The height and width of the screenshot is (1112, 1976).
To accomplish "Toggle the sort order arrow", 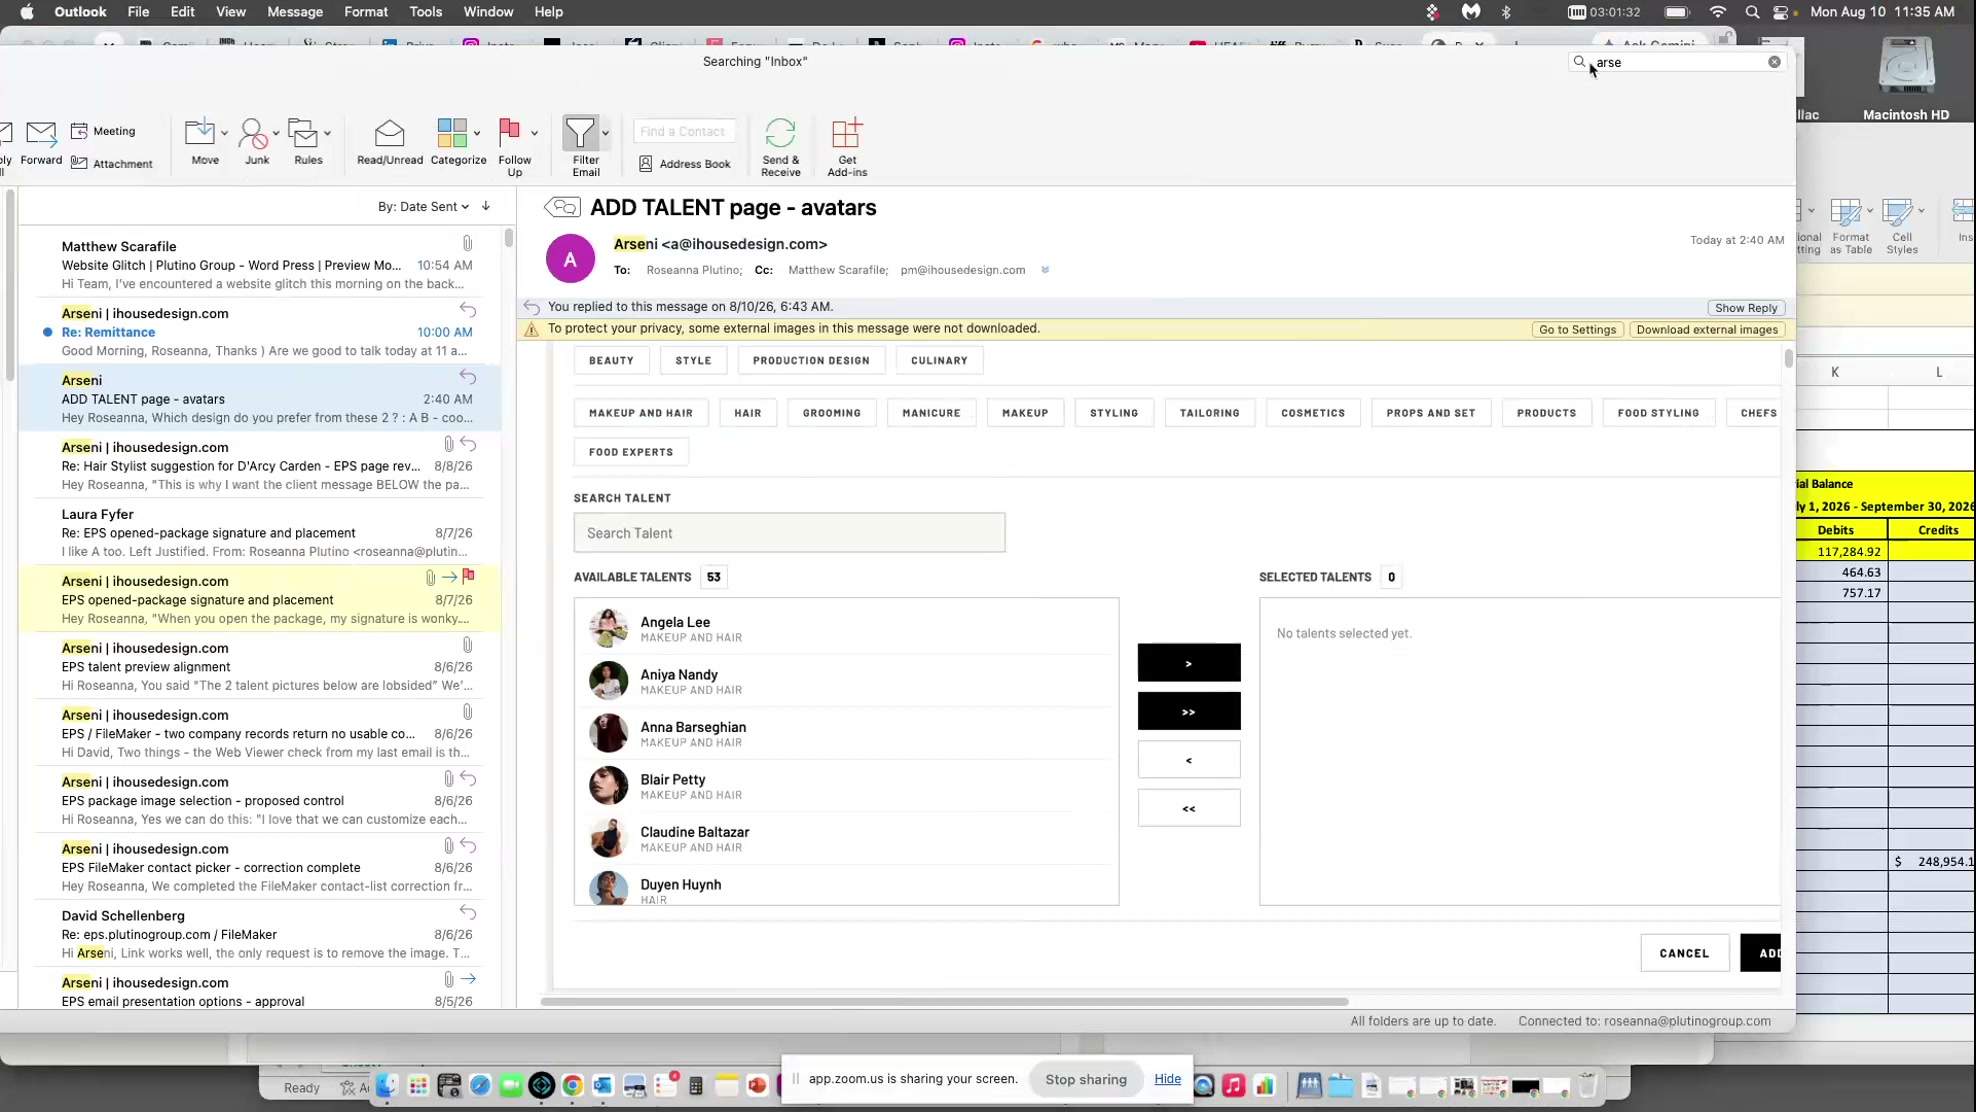I will (486, 206).
